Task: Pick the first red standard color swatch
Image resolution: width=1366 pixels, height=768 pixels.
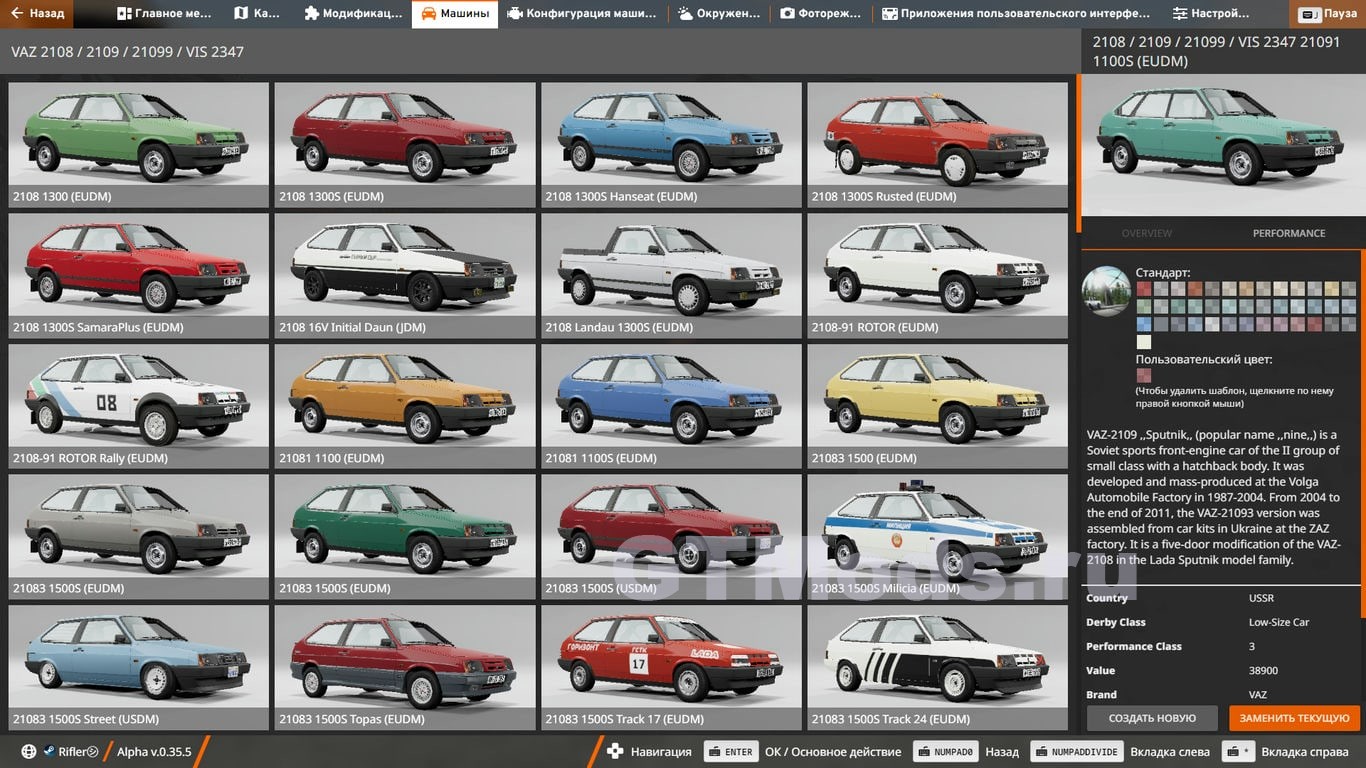Action: tap(1143, 289)
